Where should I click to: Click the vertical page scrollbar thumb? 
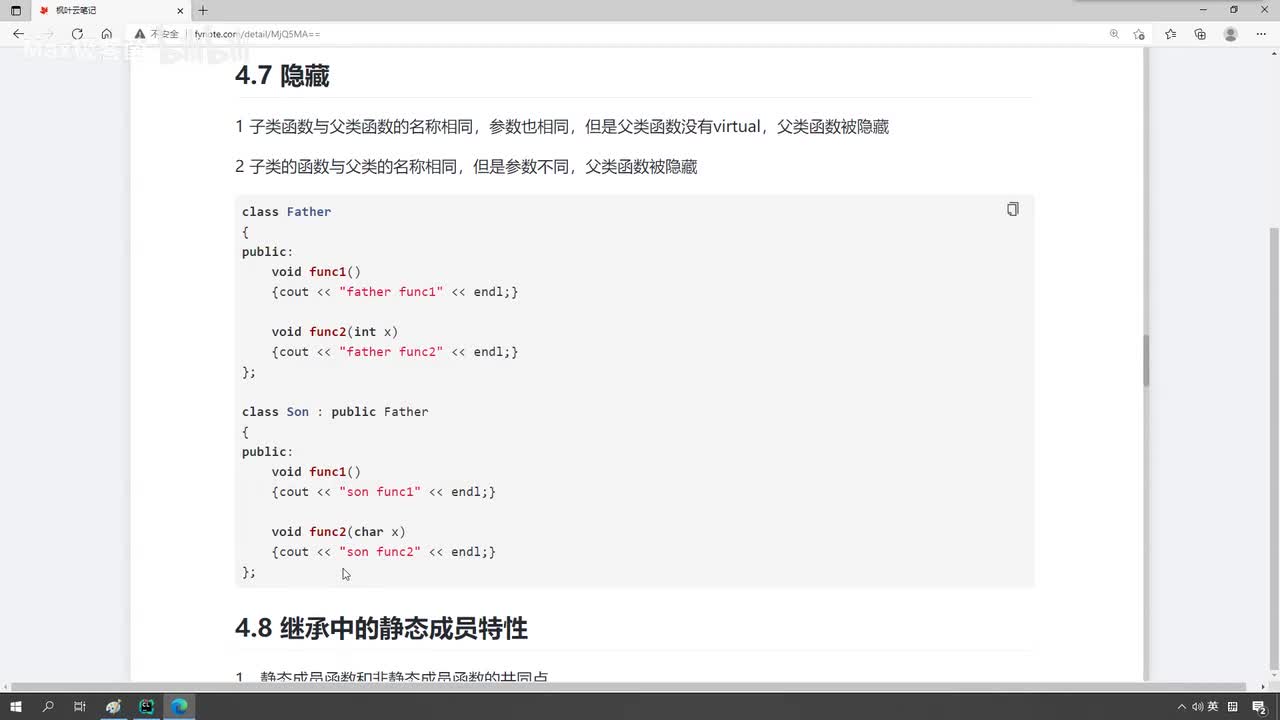click(1273, 448)
